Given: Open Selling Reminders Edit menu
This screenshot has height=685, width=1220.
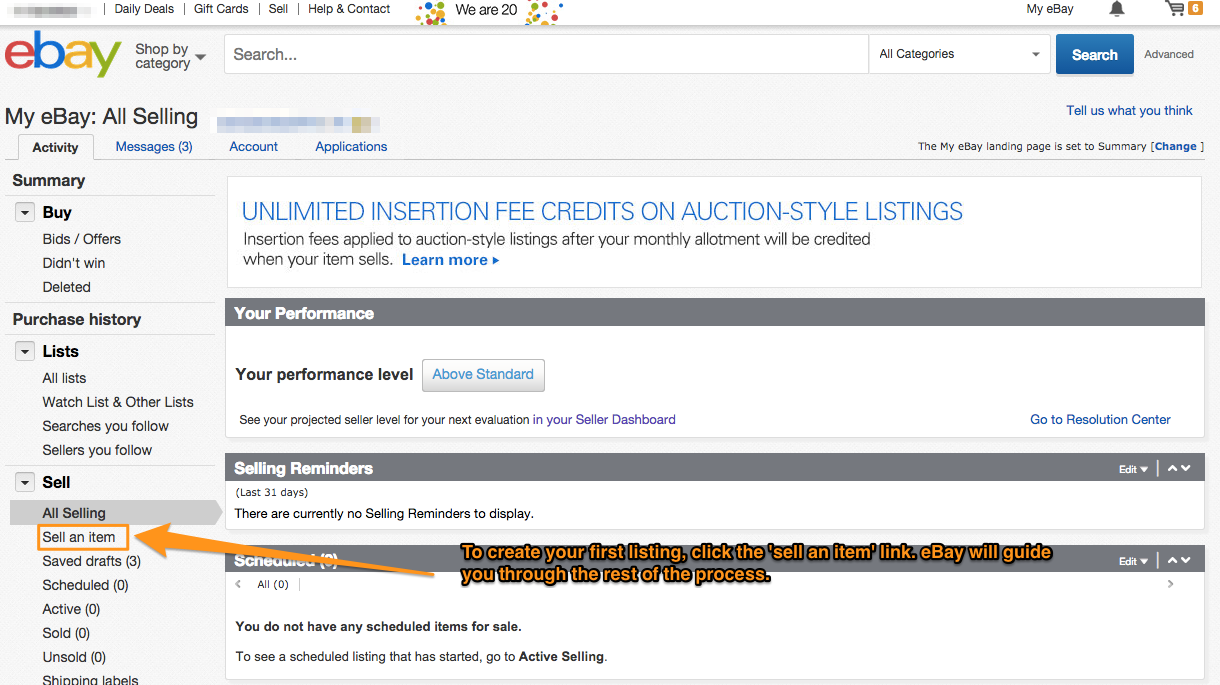Looking at the screenshot, I should click(1133, 469).
